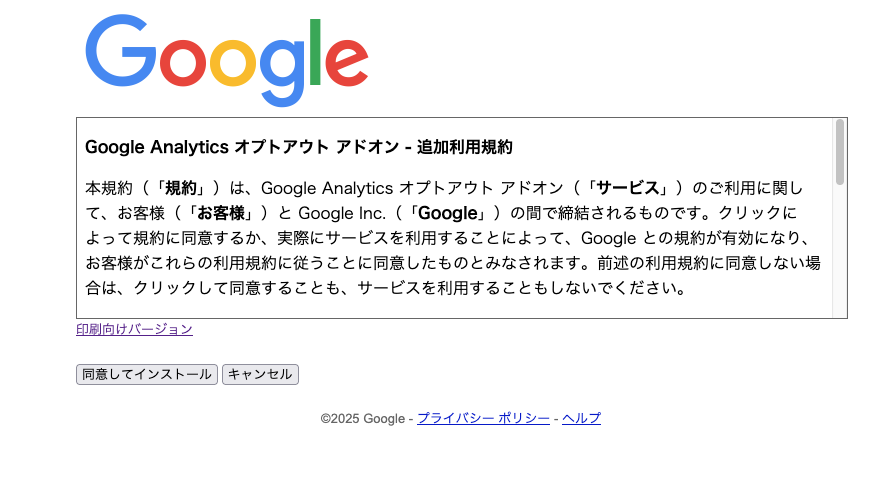The image size is (869, 502).
Task: Click the blue capital G of the Google logo
Action: (x=121, y=50)
